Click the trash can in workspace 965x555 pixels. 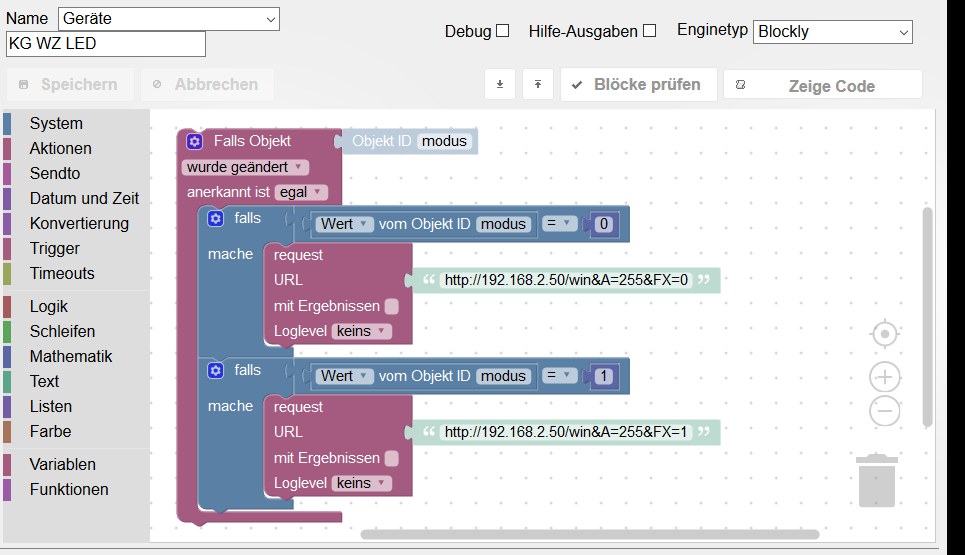click(877, 481)
